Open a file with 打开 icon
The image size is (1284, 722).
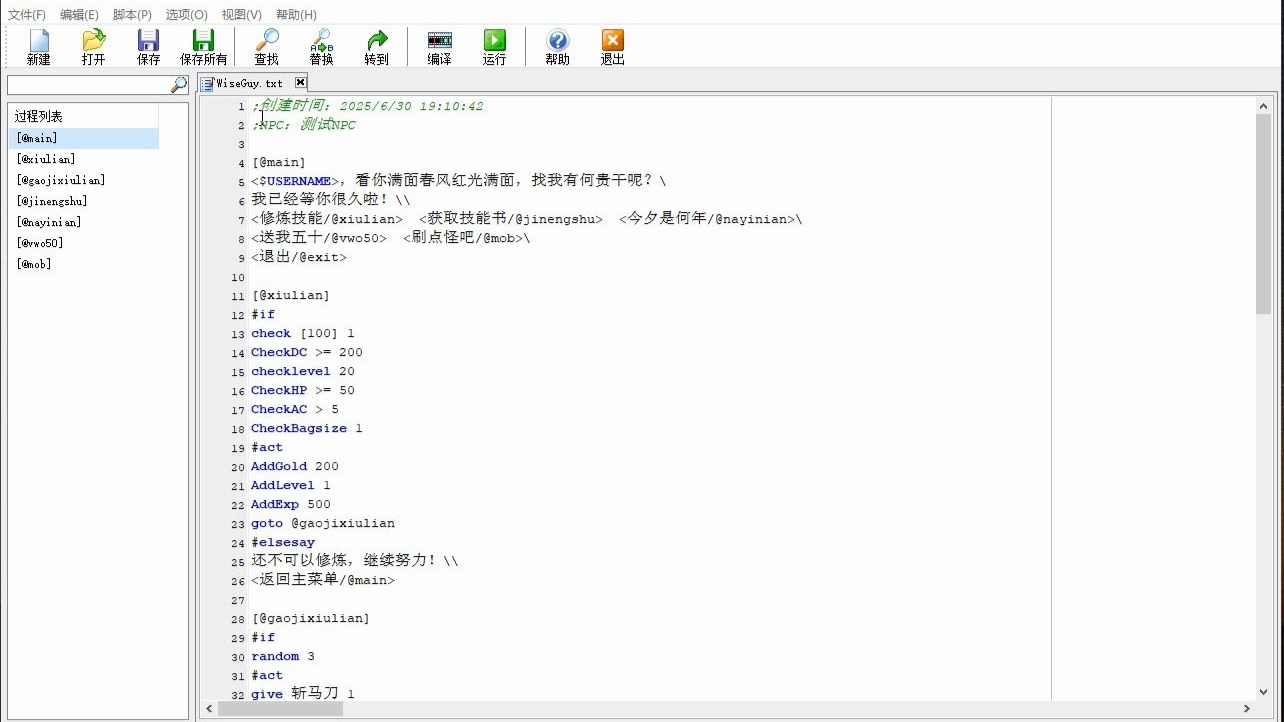pos(94,47)
